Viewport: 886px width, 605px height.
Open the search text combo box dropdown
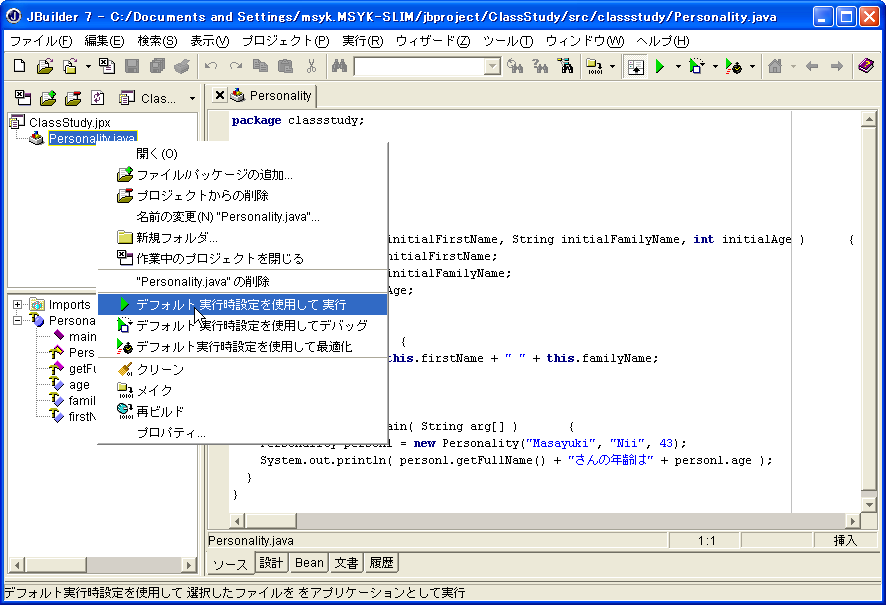pyautogui.click(x=492, y=66)
